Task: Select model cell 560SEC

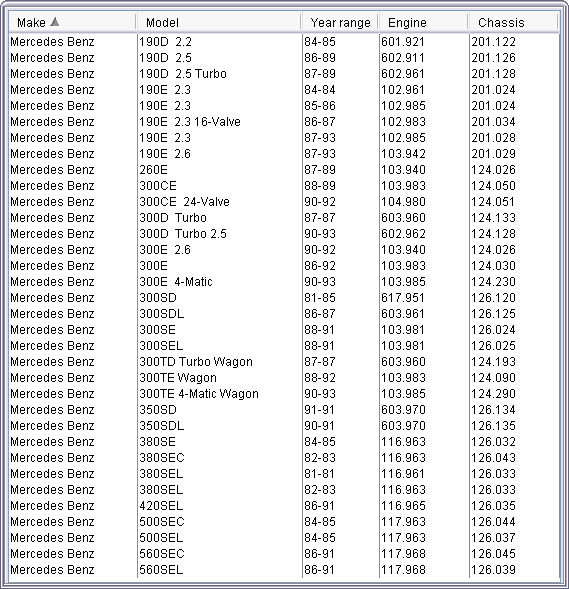Action: point(162,554)
